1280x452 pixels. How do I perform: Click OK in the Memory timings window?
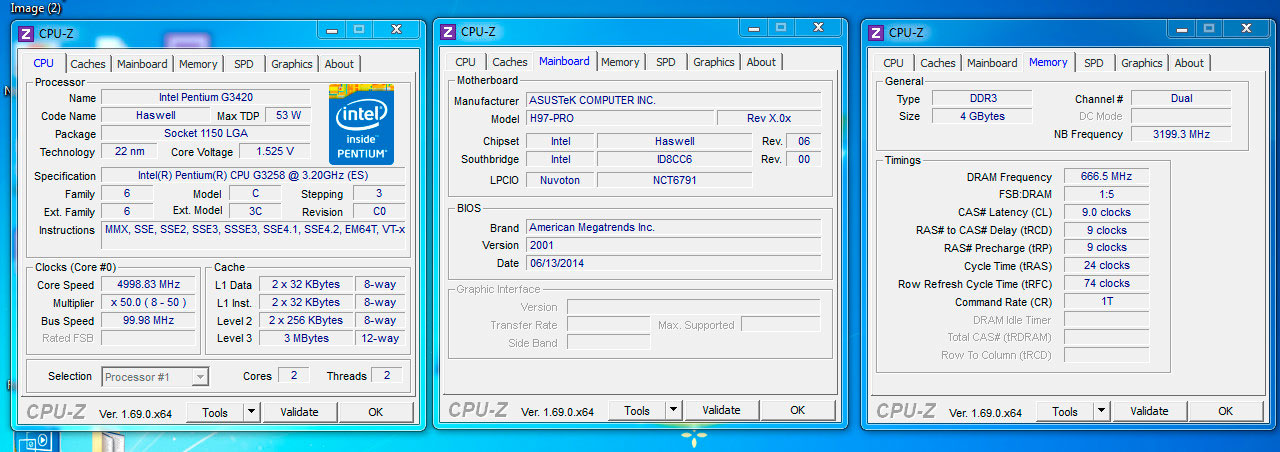[1225, 411]
